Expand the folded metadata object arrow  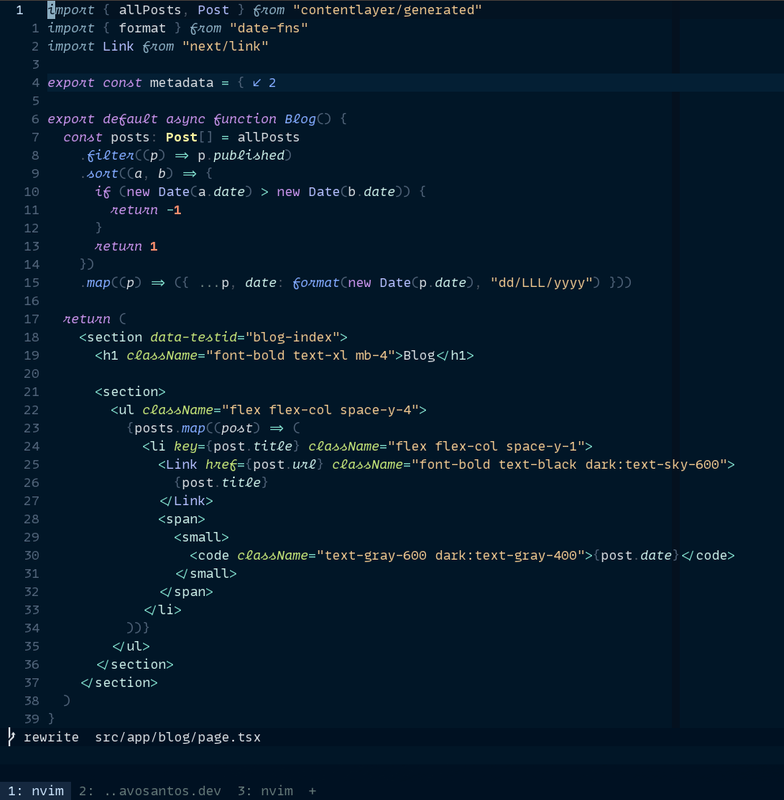(x=257, y=83)
